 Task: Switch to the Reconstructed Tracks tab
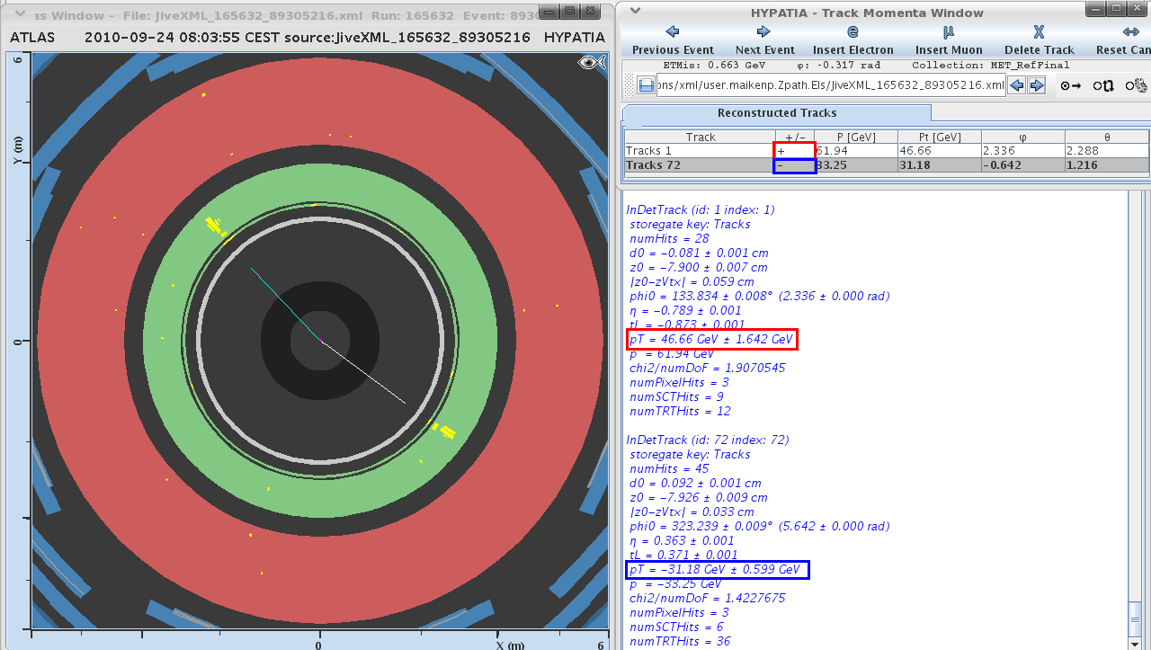[776, 113]
